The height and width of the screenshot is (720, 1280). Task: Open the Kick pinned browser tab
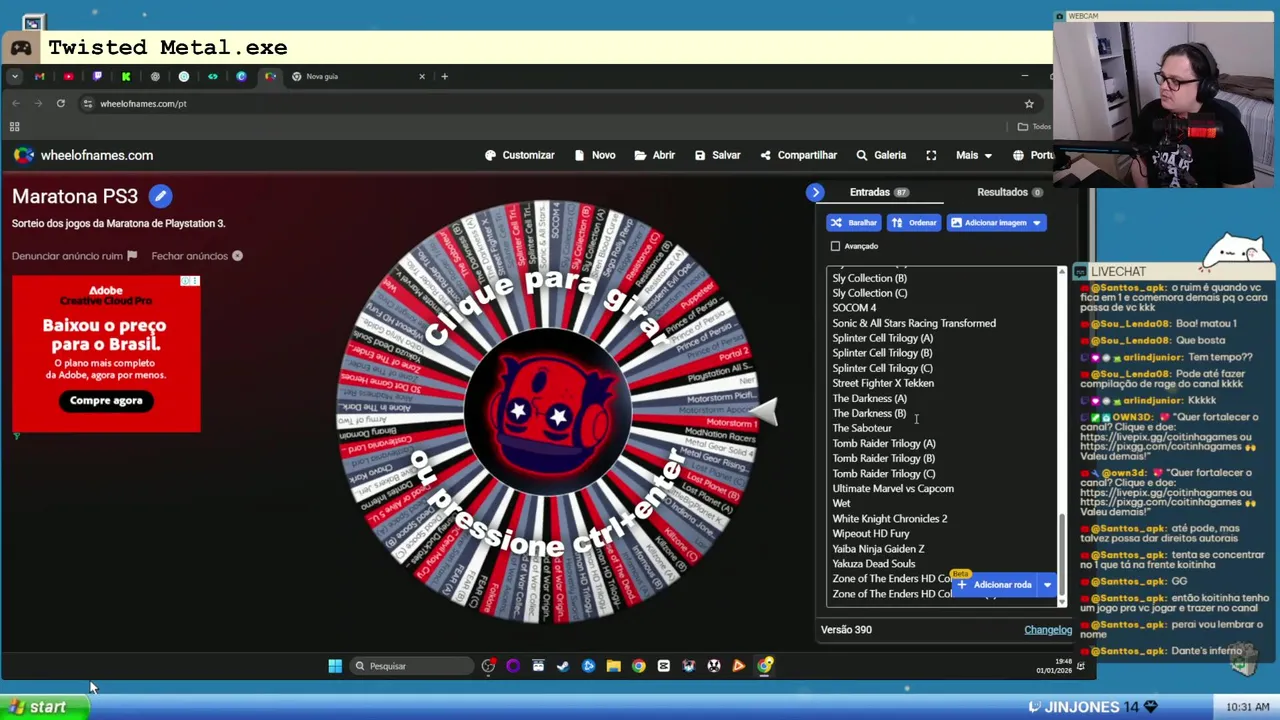126,76
